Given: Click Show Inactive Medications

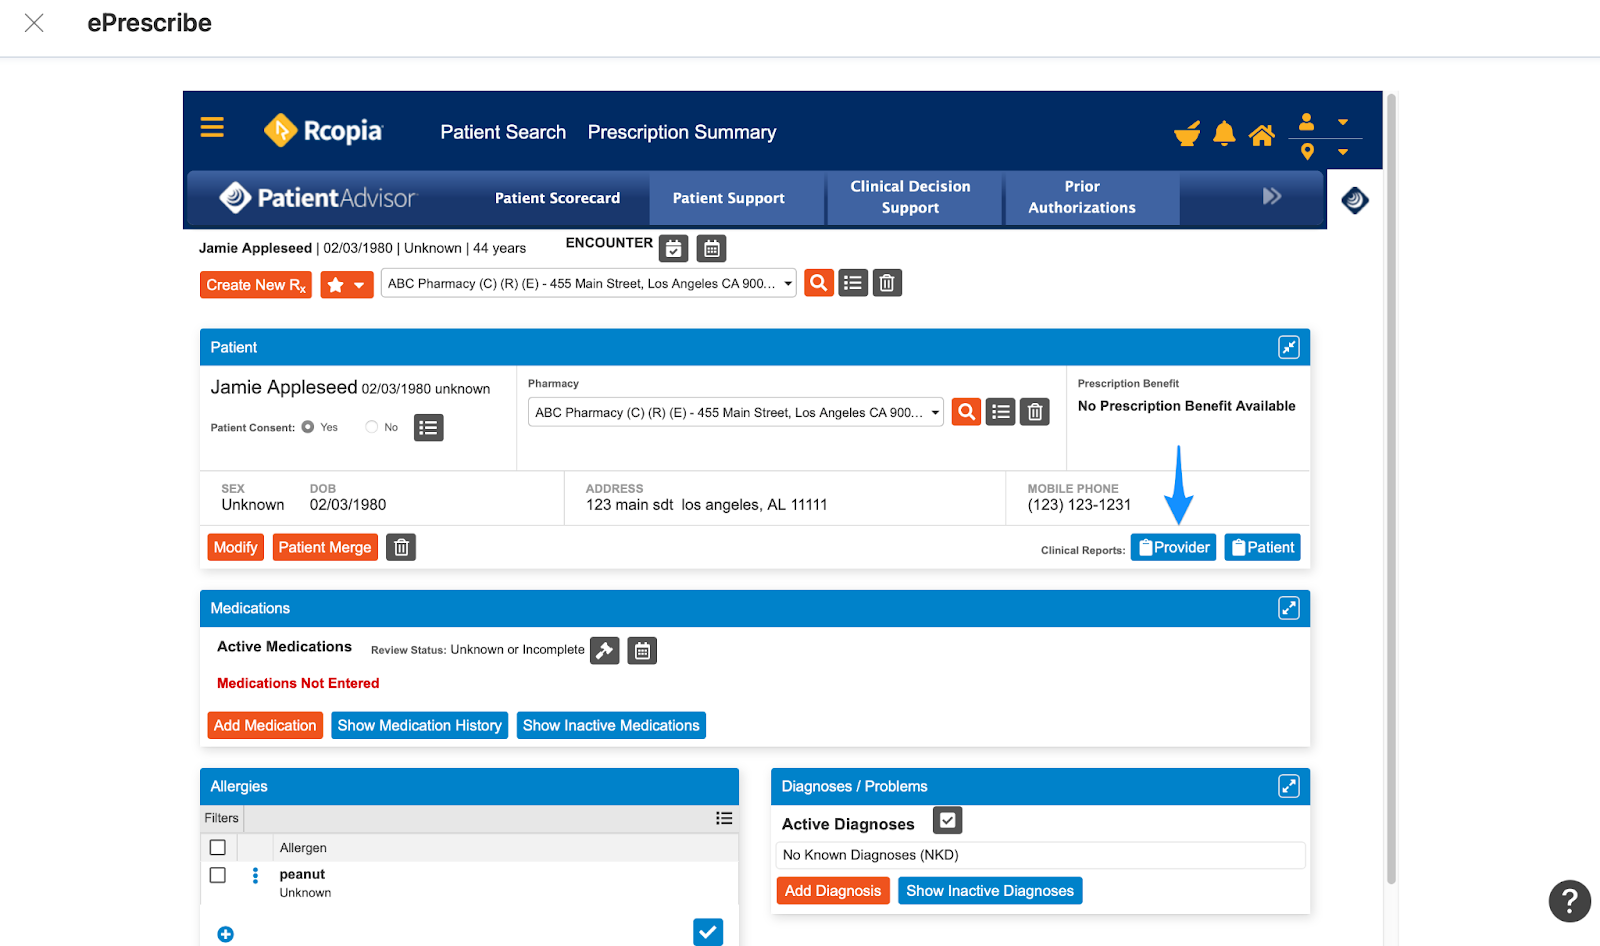Looking at the screenshot, I should click(x=611, y=725).
